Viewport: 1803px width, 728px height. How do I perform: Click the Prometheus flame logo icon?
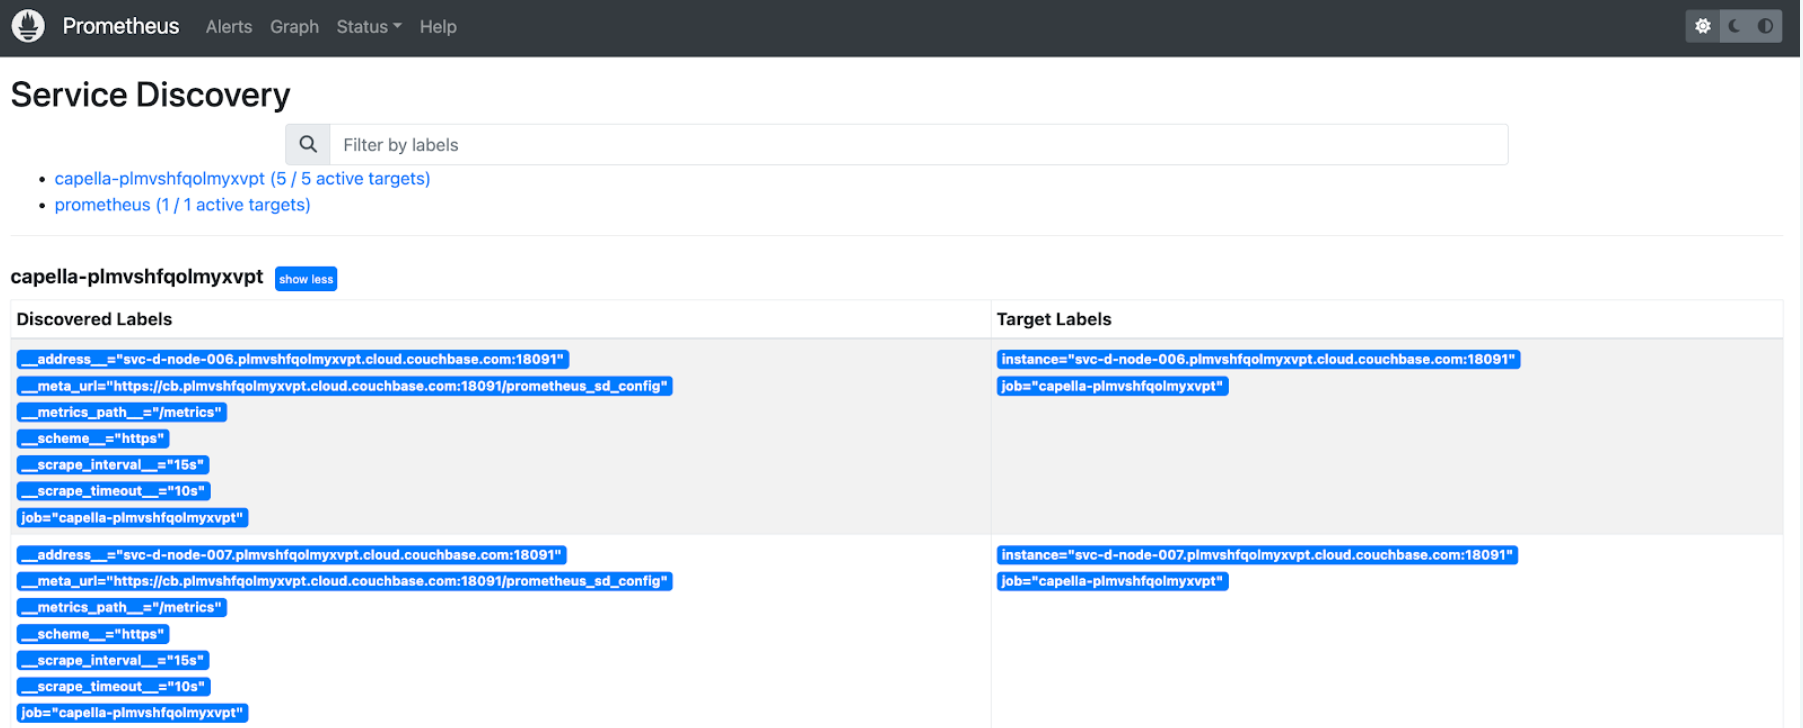click(28, 26)
